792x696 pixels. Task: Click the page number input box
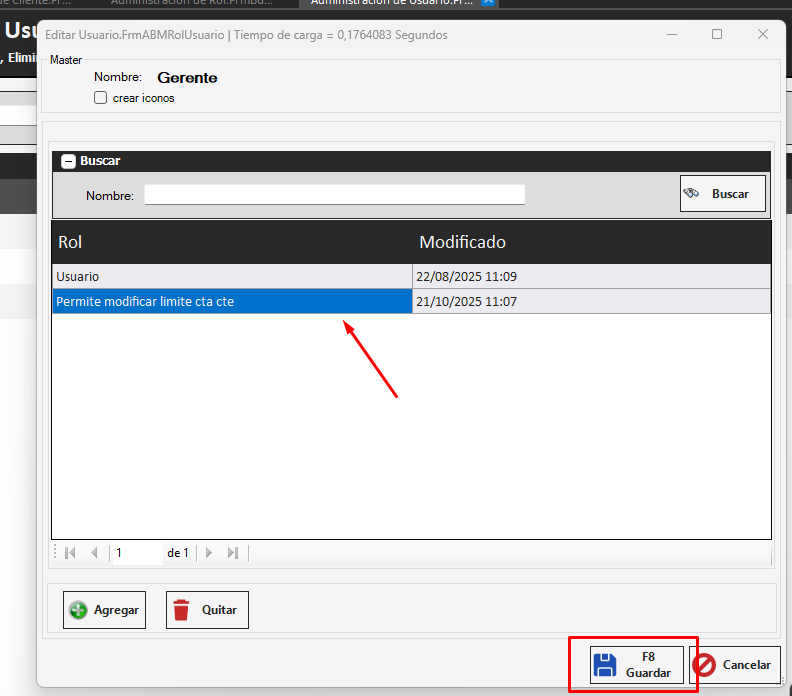pyautogui.click(x=137, y=553)
